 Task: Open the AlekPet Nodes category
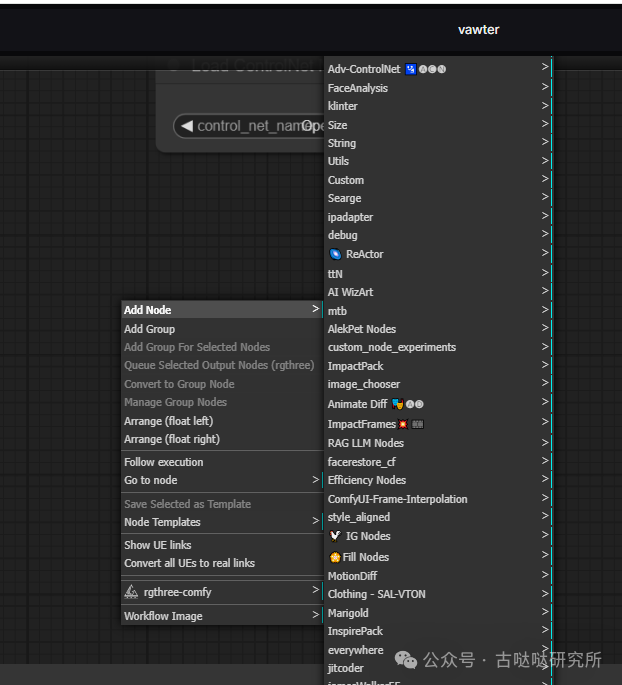[x=438, y=329]
